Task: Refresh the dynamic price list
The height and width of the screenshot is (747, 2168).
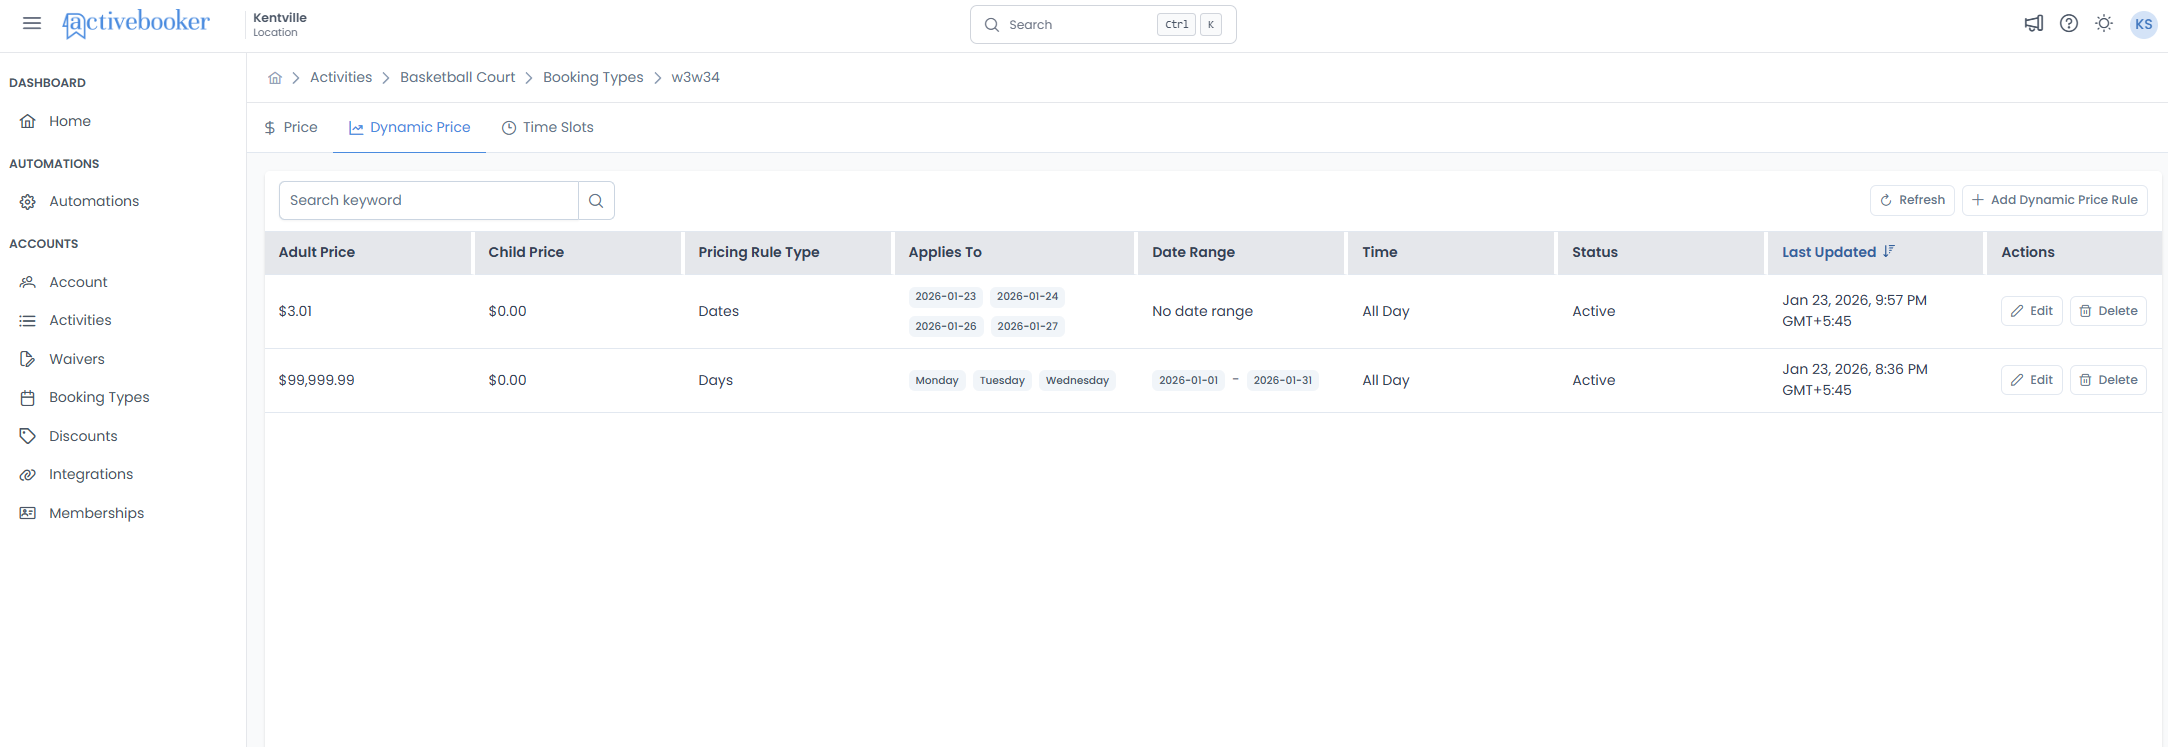Action: pos(1912,200)
